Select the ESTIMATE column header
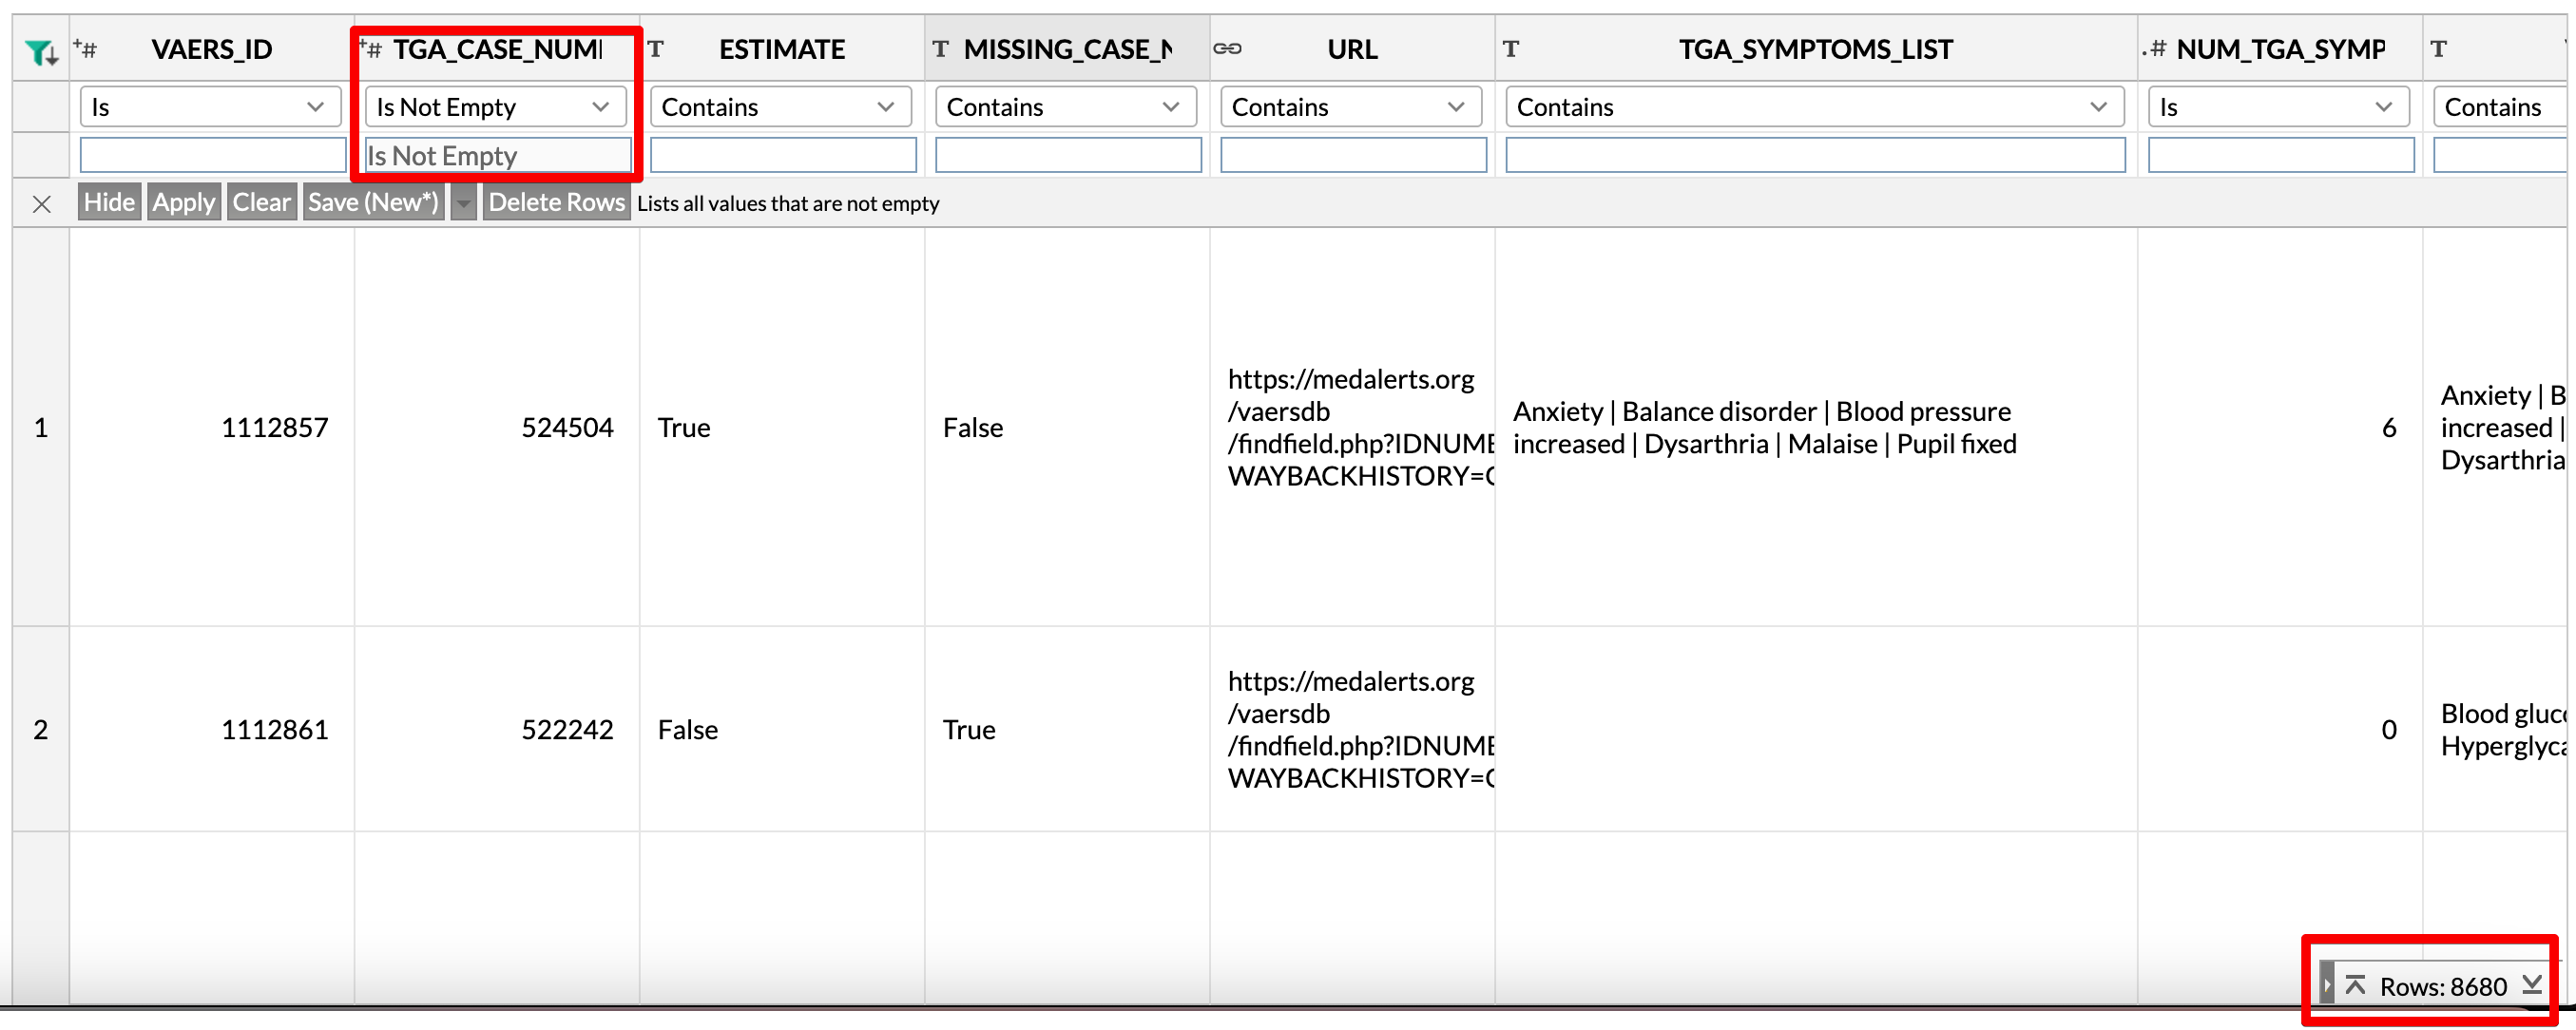2576x1030 pixels. click(782, 49)
